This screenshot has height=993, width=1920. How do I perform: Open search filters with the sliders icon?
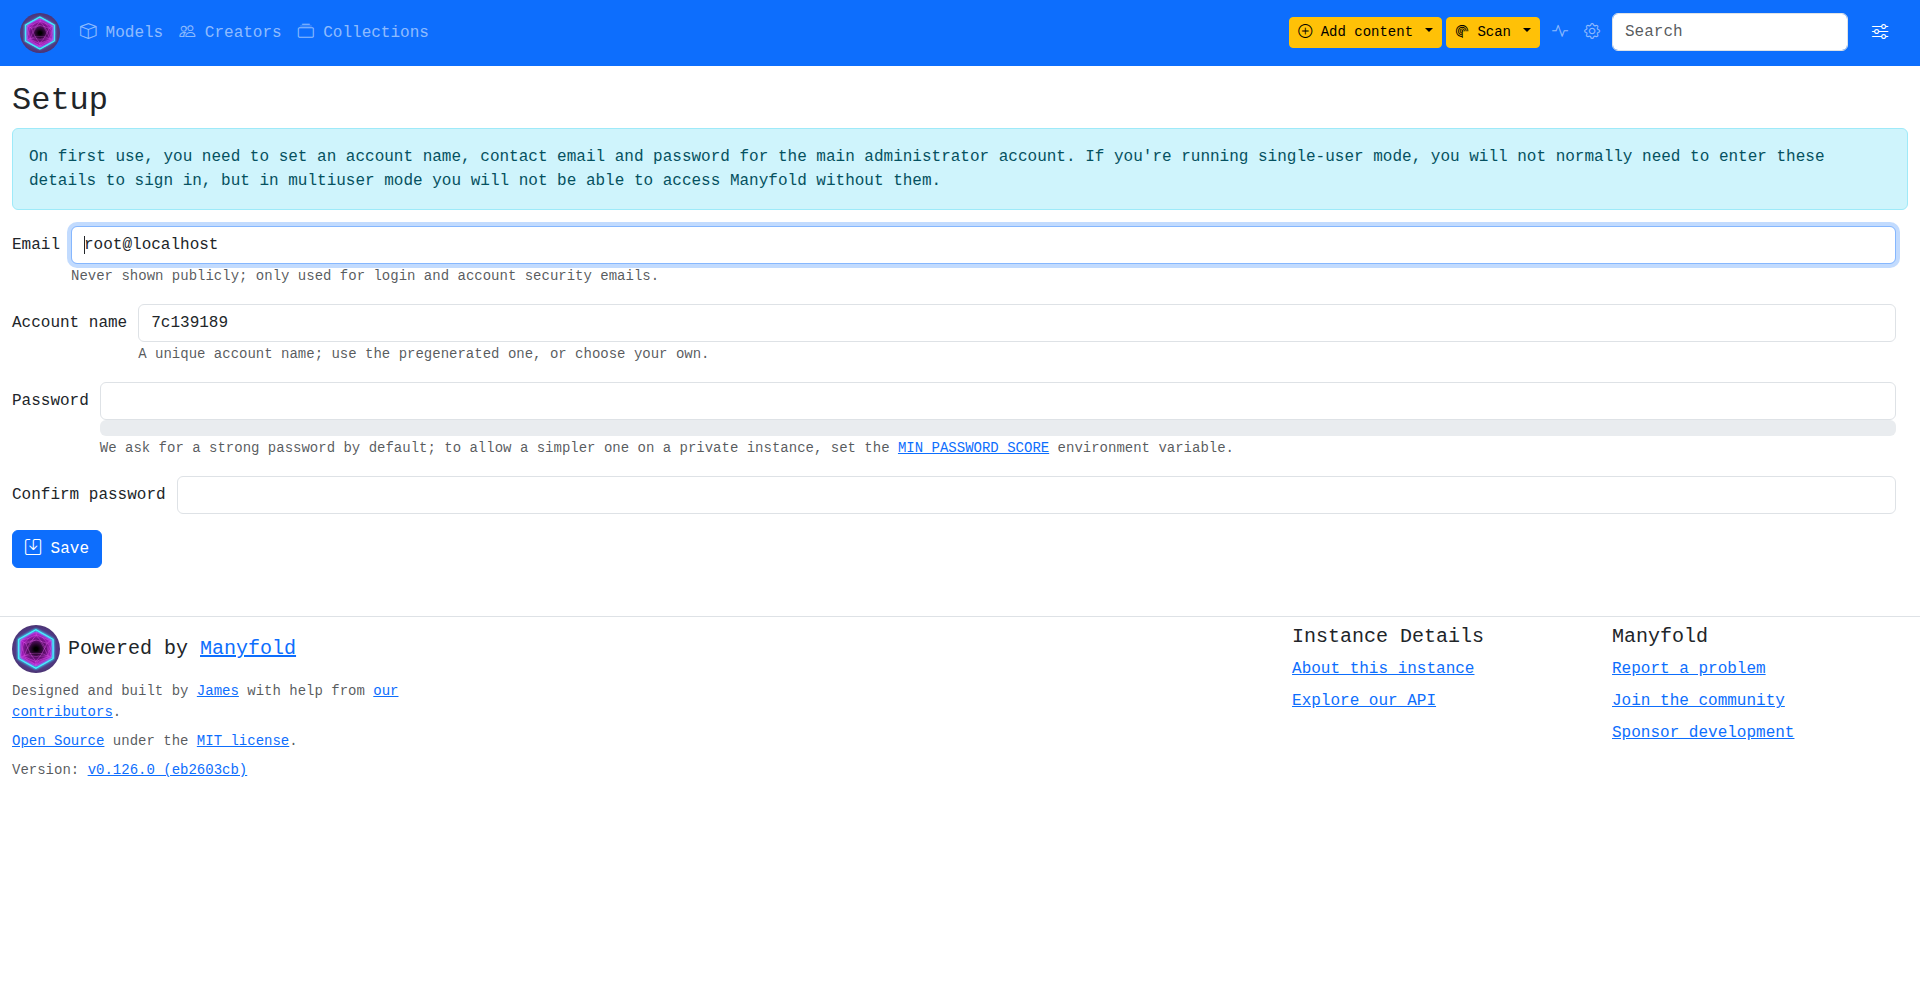[1880, 32]
